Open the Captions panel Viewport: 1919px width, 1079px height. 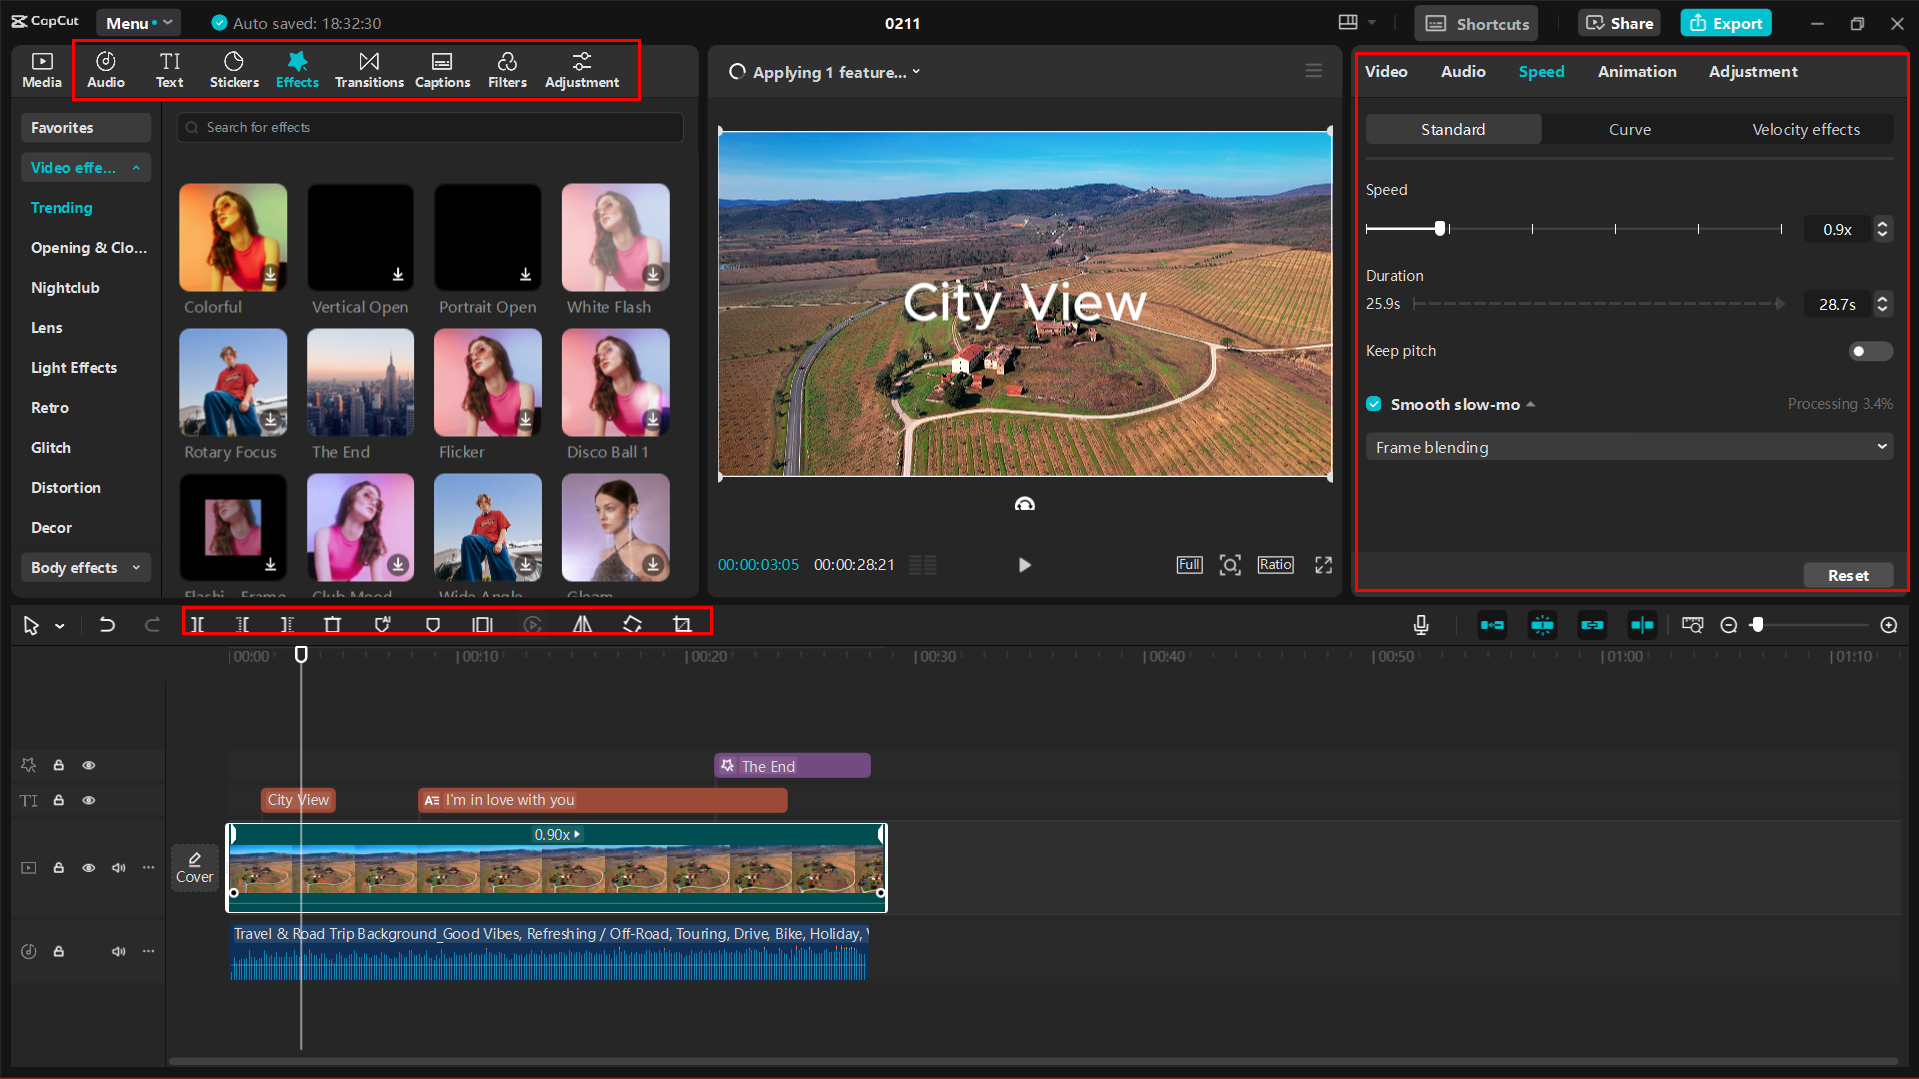click(442, 70)
